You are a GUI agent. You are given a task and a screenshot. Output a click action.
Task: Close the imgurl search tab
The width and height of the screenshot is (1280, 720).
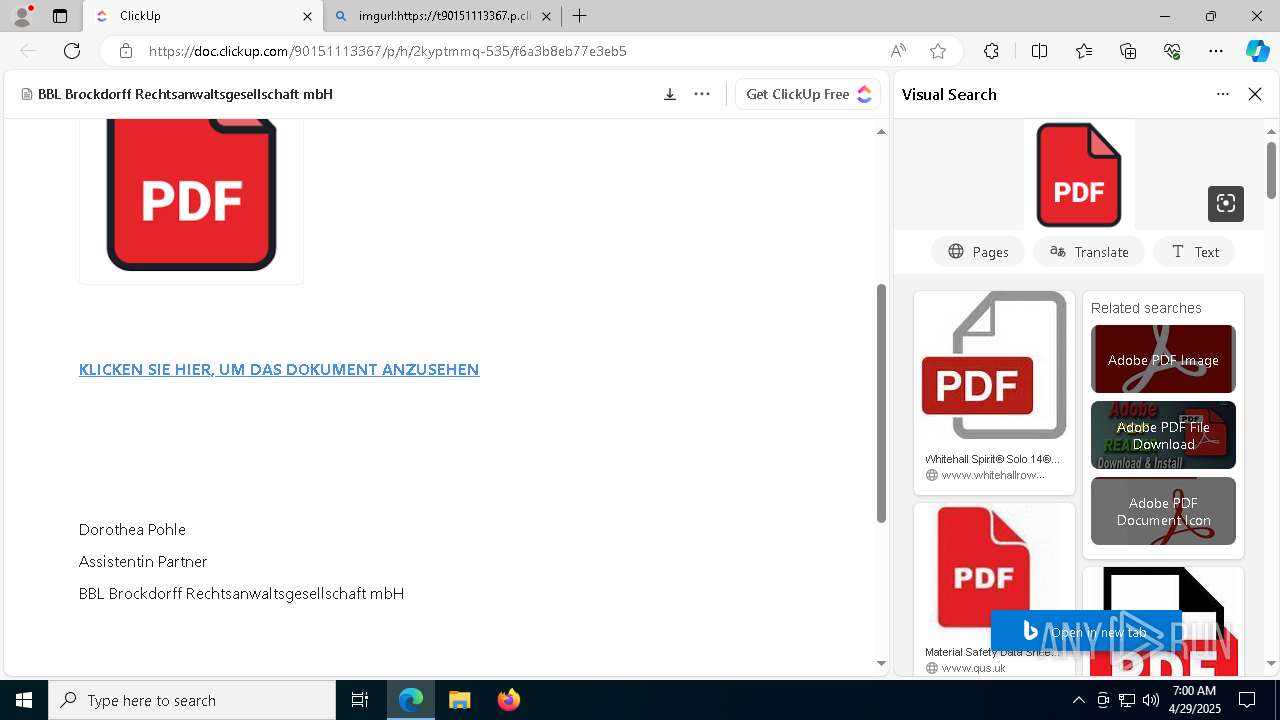[546, 16]
